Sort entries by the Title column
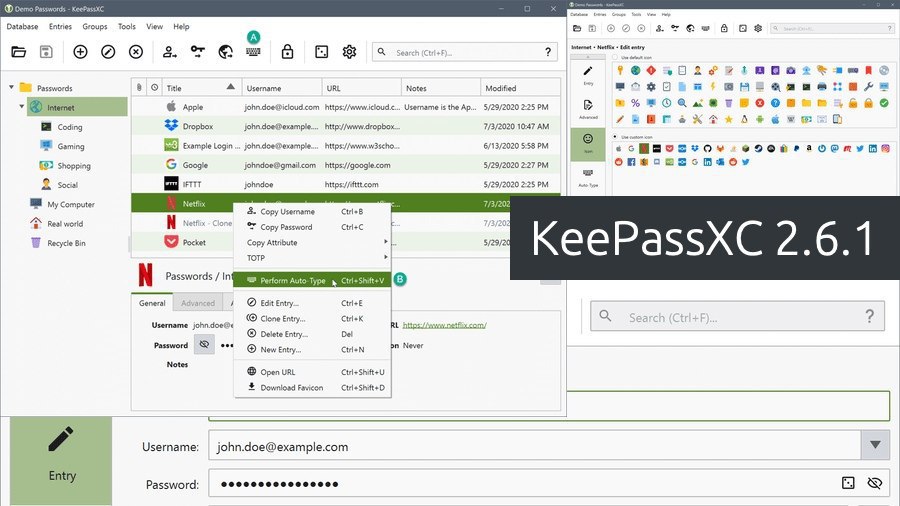 tap(200, 88)
